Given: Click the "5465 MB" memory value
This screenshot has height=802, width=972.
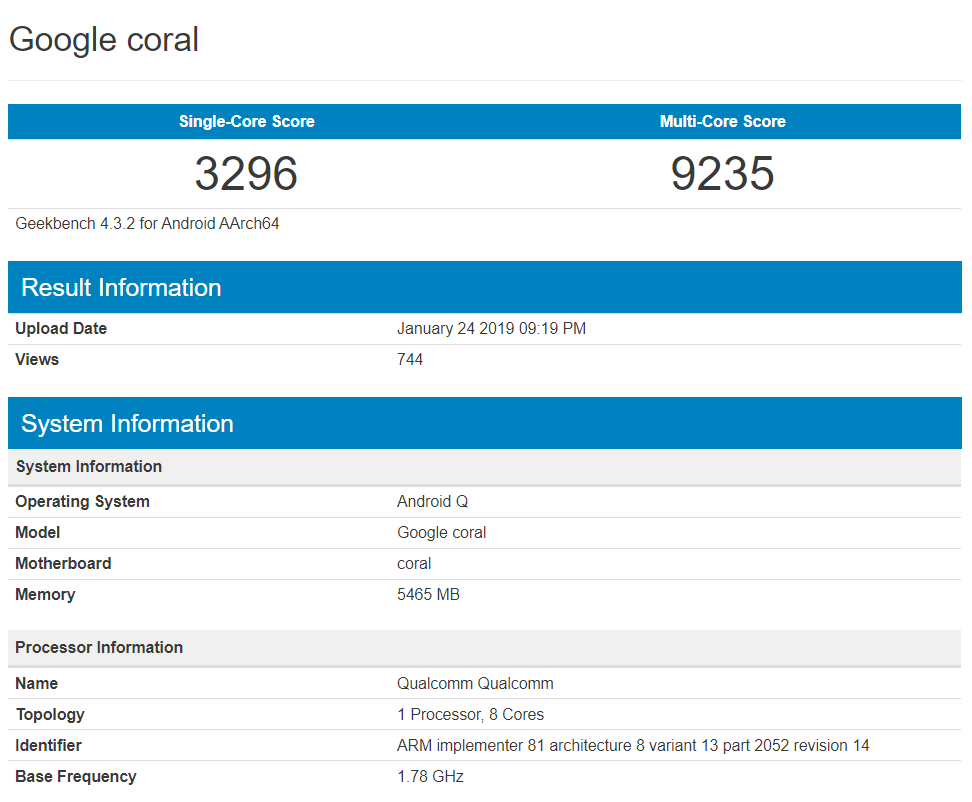Looking at the screenshot, I should [428, 594].
